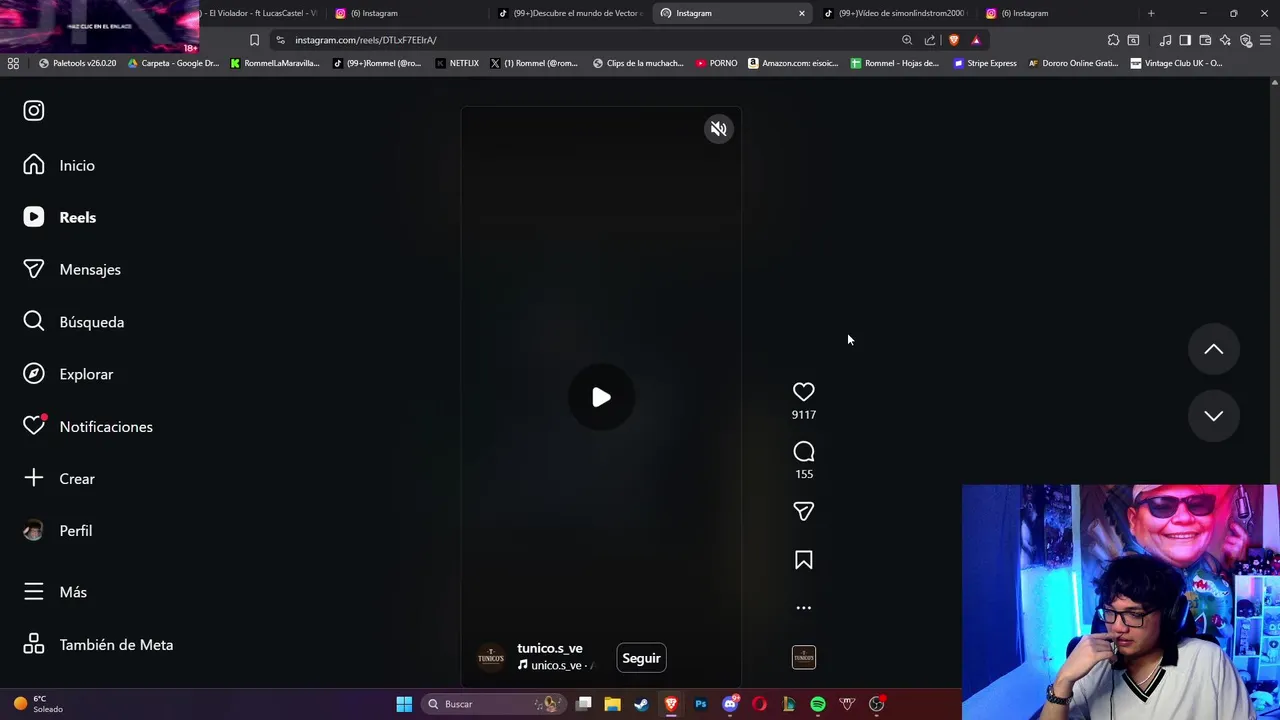Switch to the Video de simonlindstrom2000 tab
1280x720 pixels.
tap(895, 13)
